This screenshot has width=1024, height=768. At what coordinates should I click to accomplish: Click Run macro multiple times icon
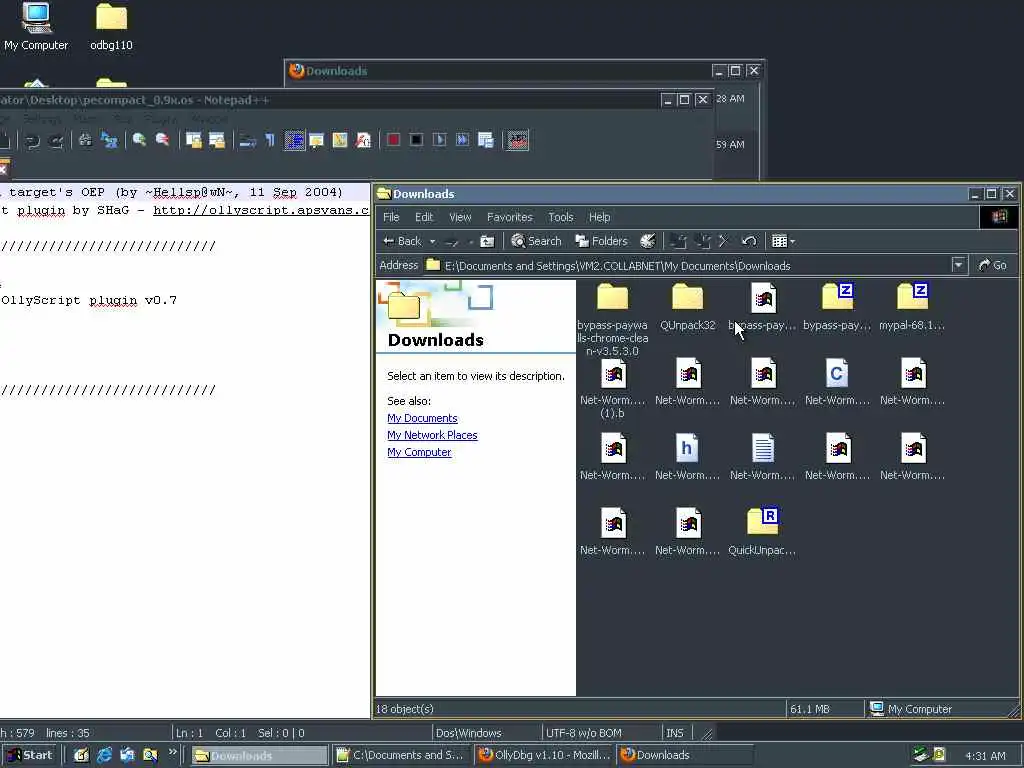462,140
